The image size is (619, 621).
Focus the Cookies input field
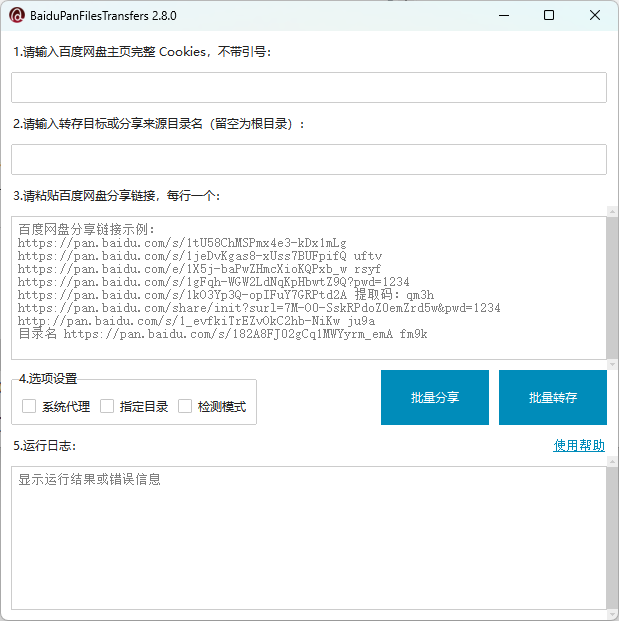[309, 88]
